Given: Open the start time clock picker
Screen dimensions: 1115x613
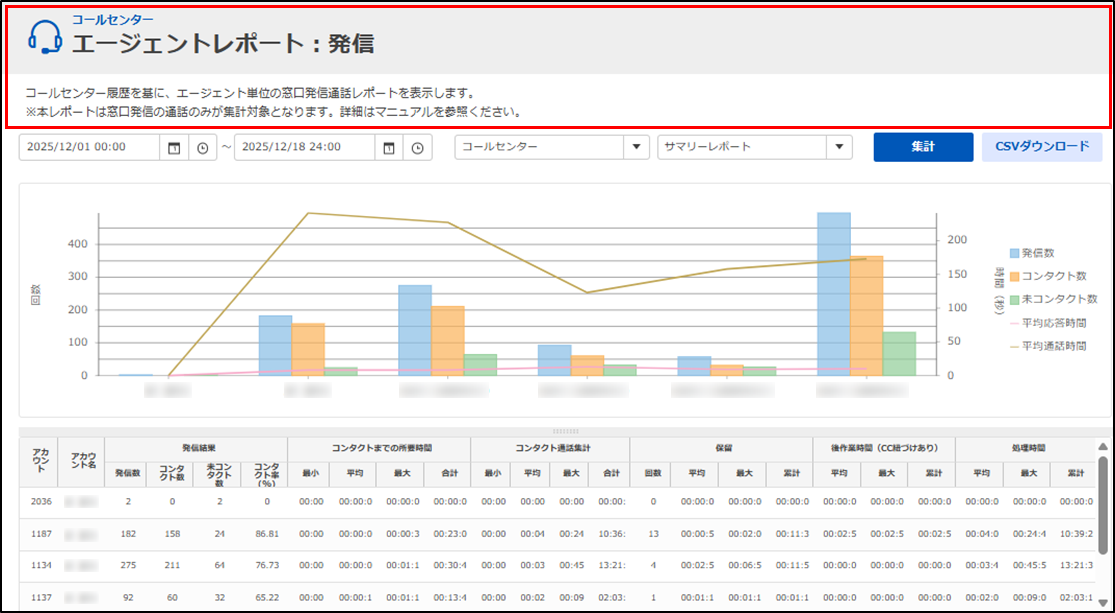Looking at the screenshot, I should pos(203,148).
